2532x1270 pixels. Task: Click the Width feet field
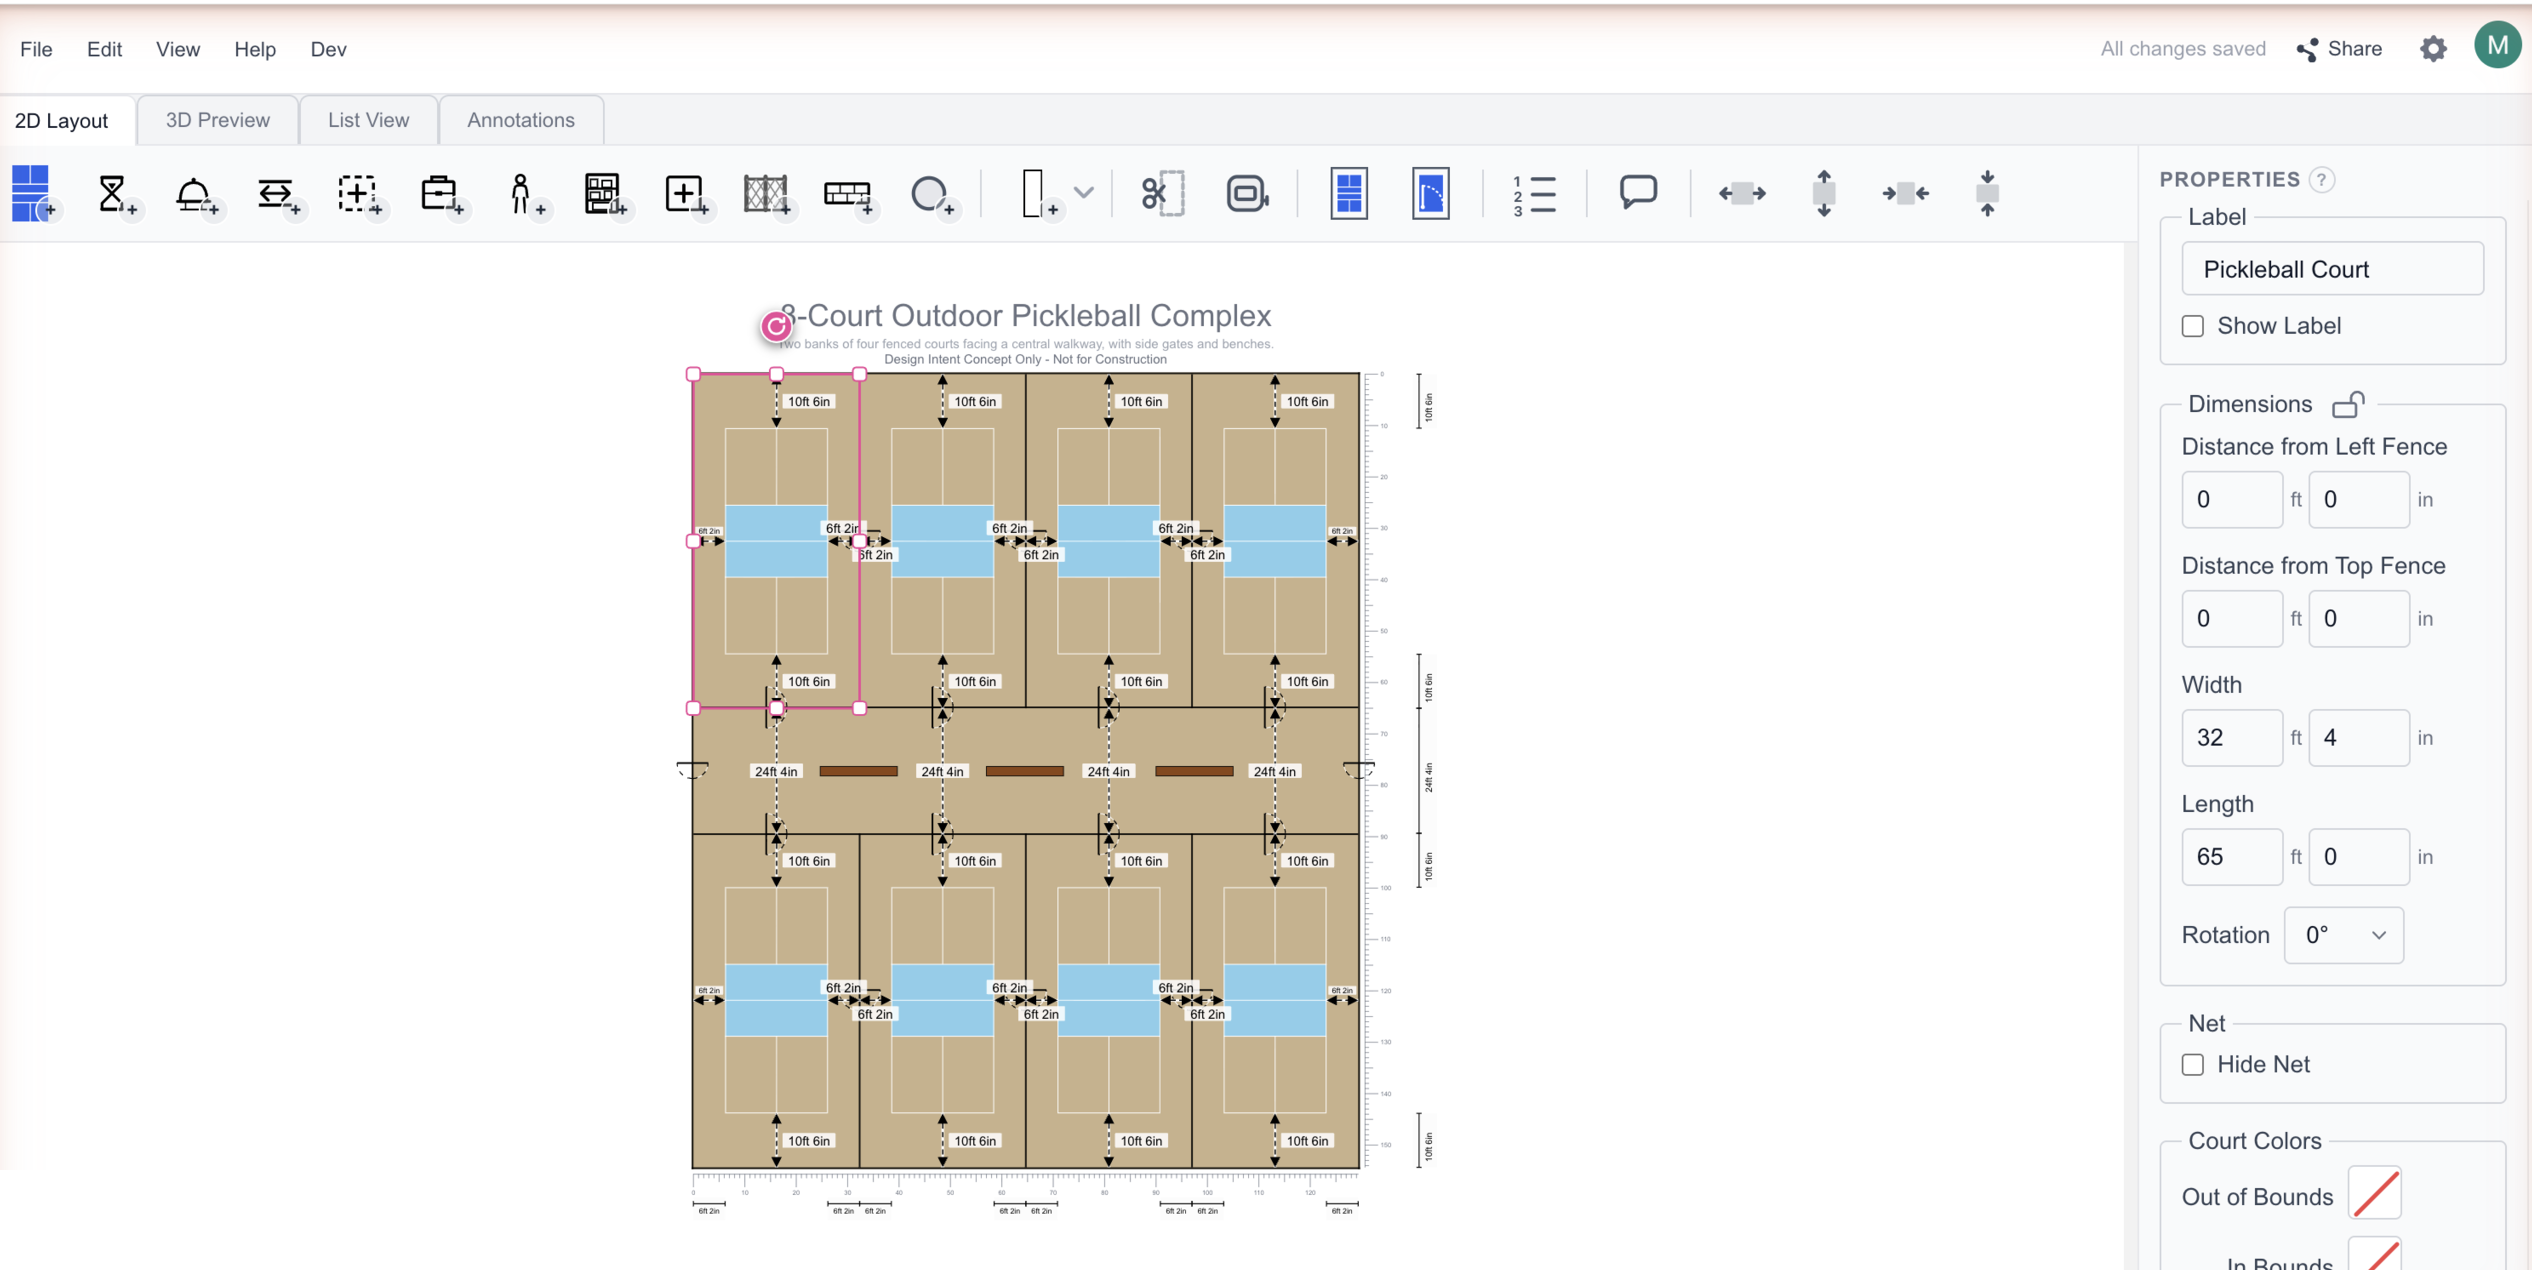coord(2231,737)
